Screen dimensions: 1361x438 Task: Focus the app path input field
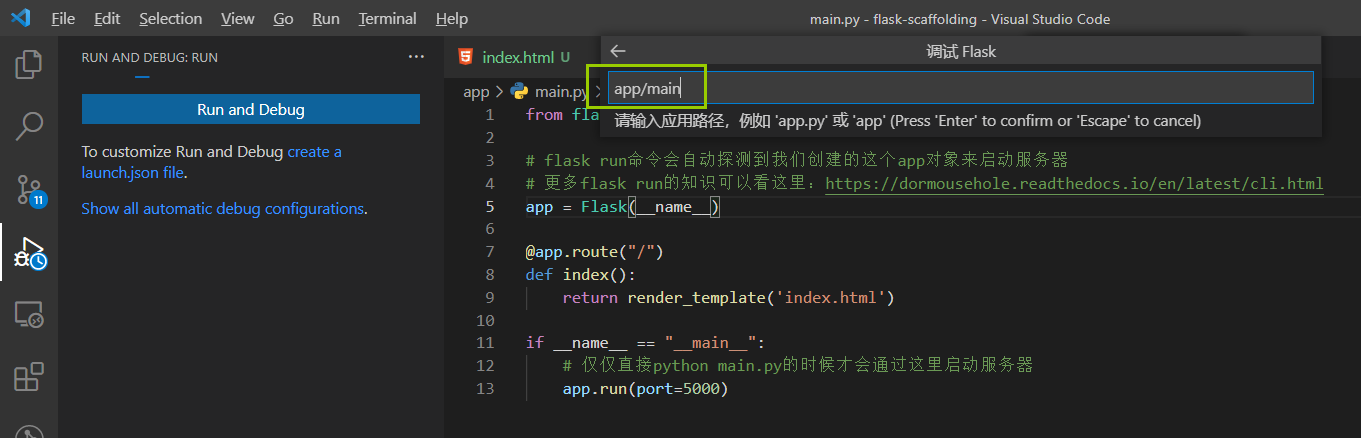click(960, 88)
